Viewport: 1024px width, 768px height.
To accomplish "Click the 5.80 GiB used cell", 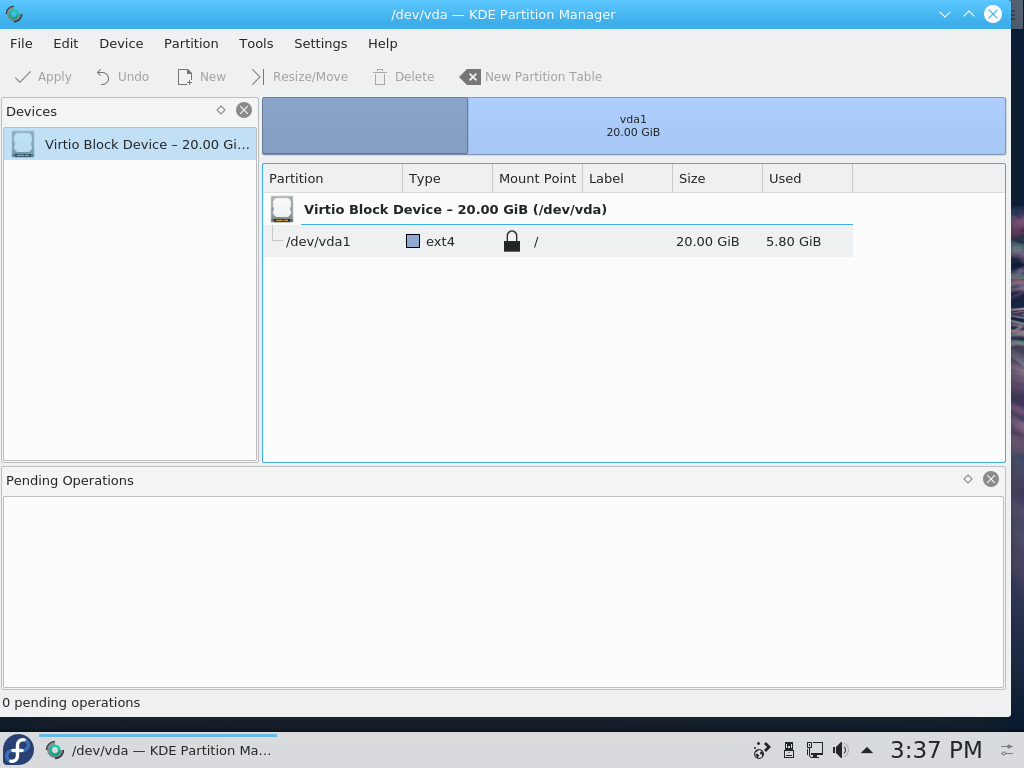I will [793, 242].
